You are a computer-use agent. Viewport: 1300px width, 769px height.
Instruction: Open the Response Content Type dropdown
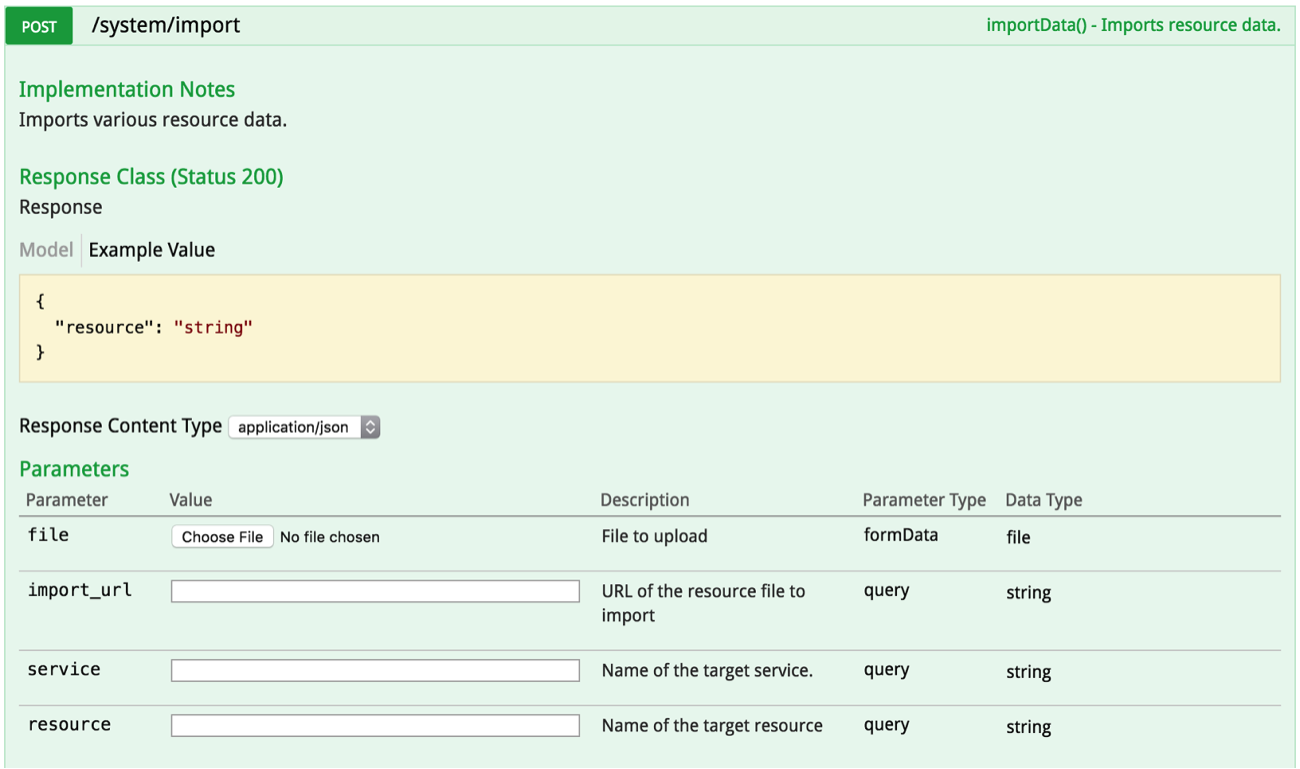point(302,426)
